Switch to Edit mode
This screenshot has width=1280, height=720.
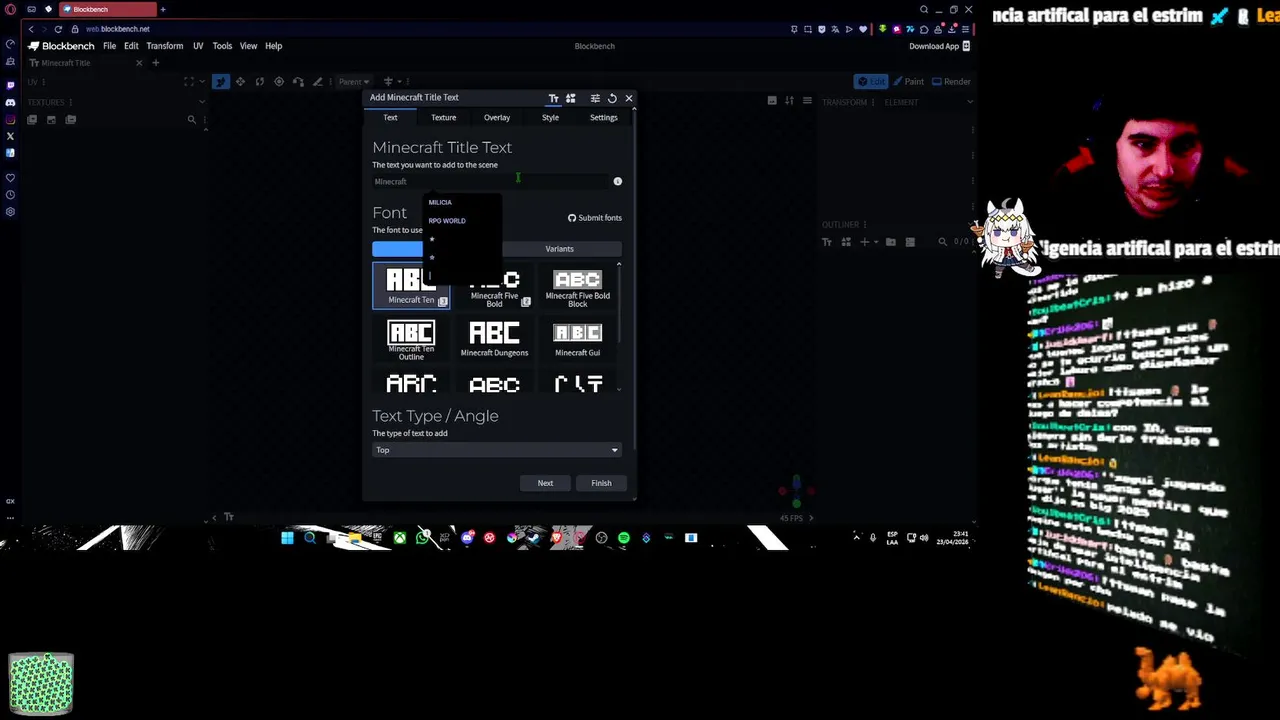871,82
